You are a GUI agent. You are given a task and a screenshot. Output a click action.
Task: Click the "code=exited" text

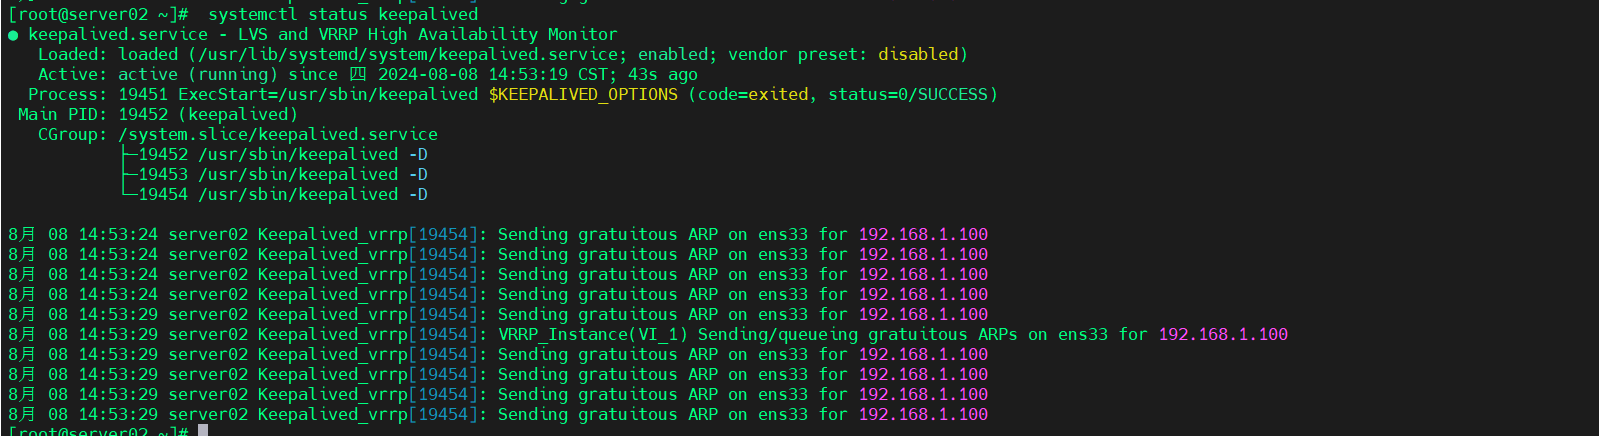tap(753, 94)
